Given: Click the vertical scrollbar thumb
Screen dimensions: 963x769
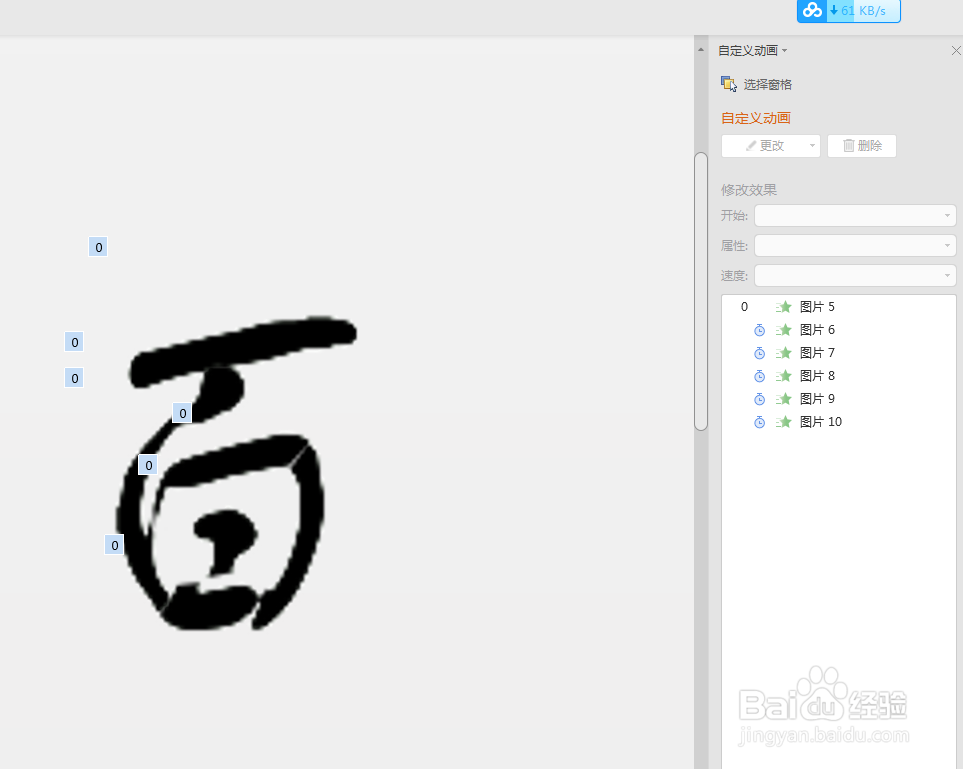Looking at the screenshot, I should [701, 291].
